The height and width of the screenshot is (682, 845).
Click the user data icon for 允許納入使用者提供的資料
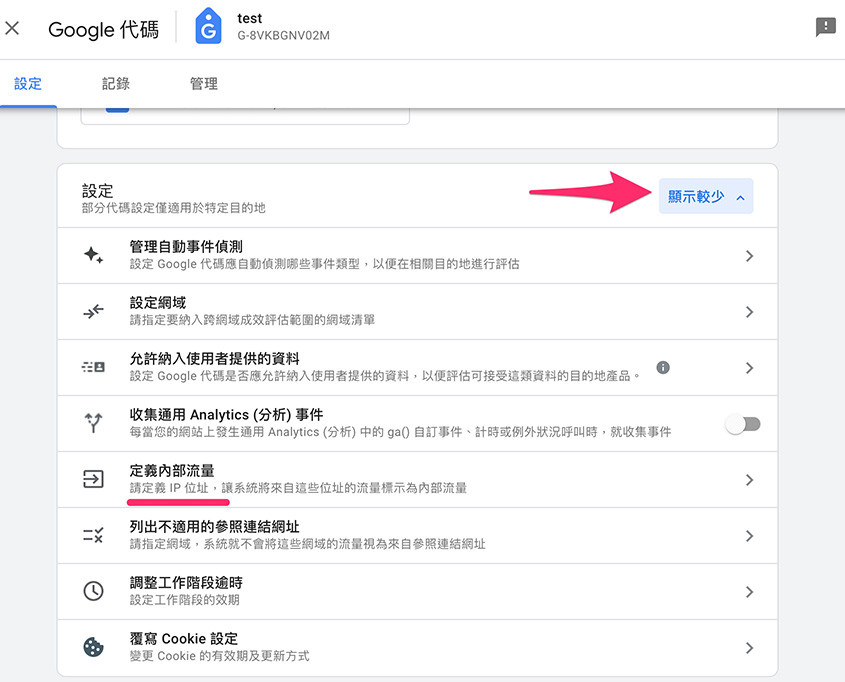pyautogui.click(x=93, y=367)
